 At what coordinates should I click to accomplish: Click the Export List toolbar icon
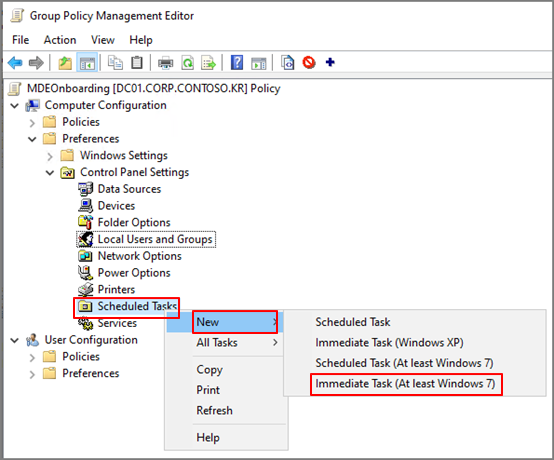(208, 63)
